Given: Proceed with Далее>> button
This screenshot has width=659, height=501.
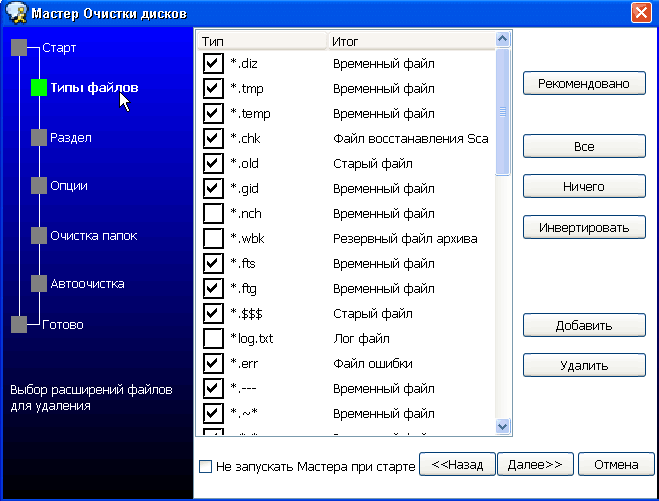Looking at the screenshot, I should tap(535, 464).
